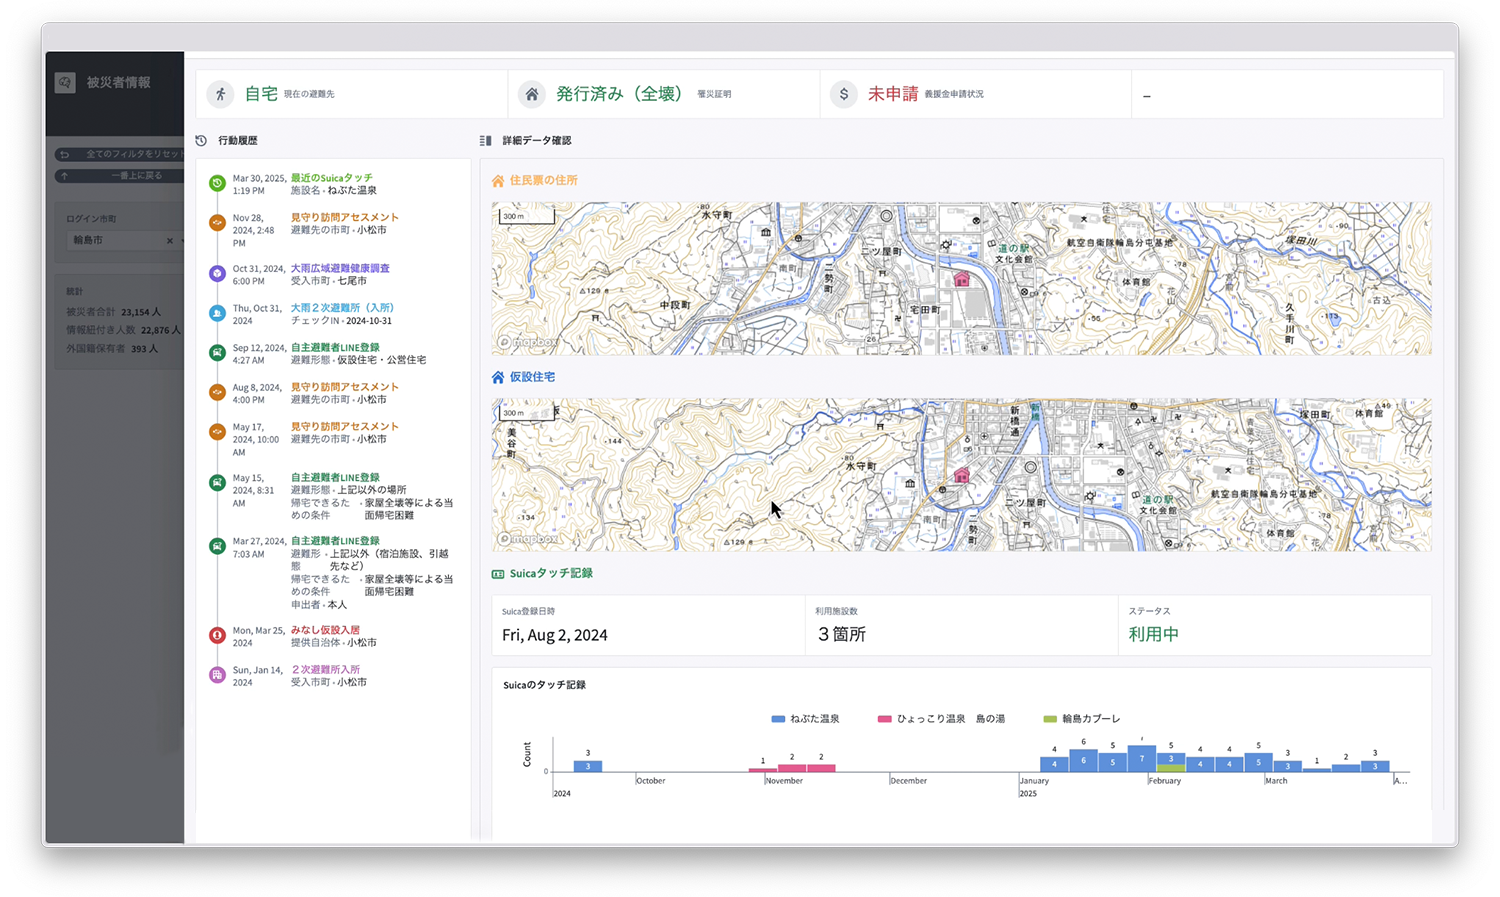Click the 発行済み(全壊) status text

click(619, 94)
